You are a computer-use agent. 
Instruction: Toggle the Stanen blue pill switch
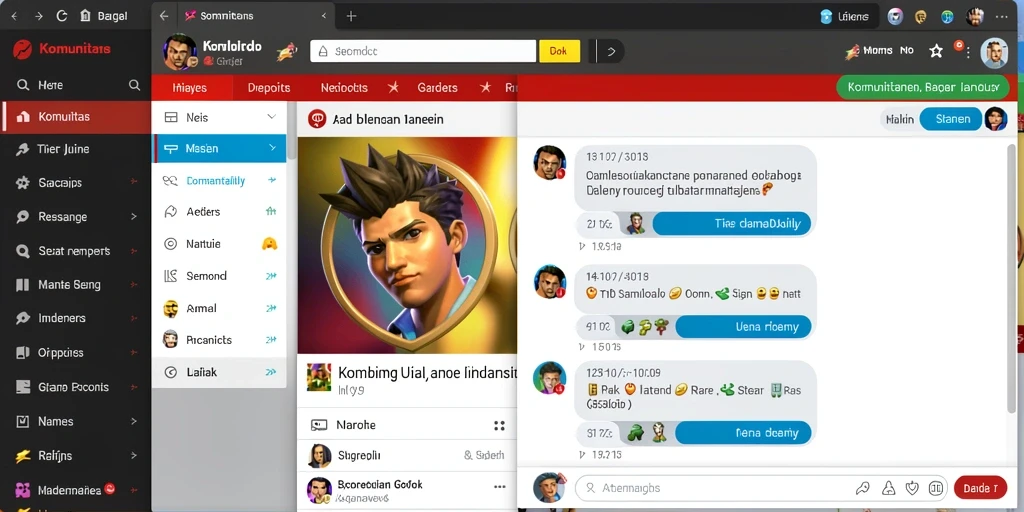(950, 119)
